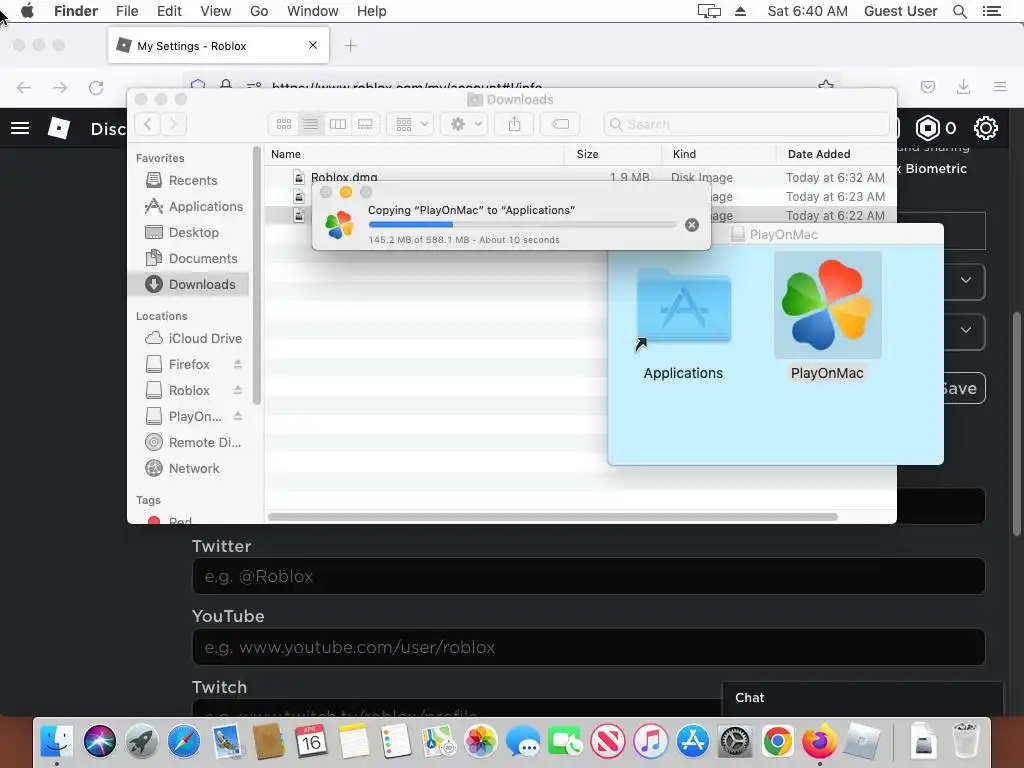Click the Finder share button
The image size is (1024, 768).
click(515, 124)
